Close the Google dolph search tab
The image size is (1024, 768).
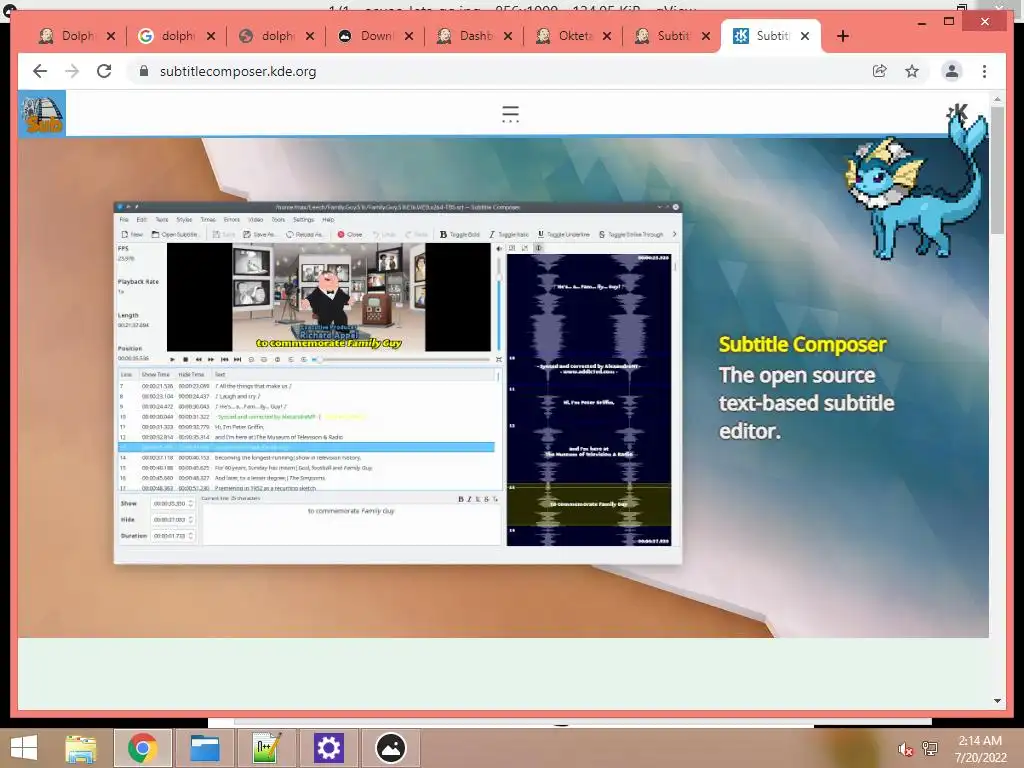210,36
